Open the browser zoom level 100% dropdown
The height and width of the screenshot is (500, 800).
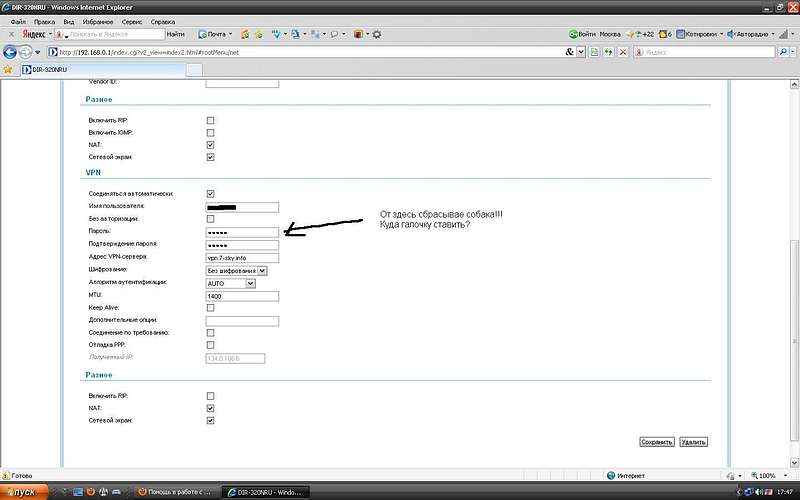765,476
